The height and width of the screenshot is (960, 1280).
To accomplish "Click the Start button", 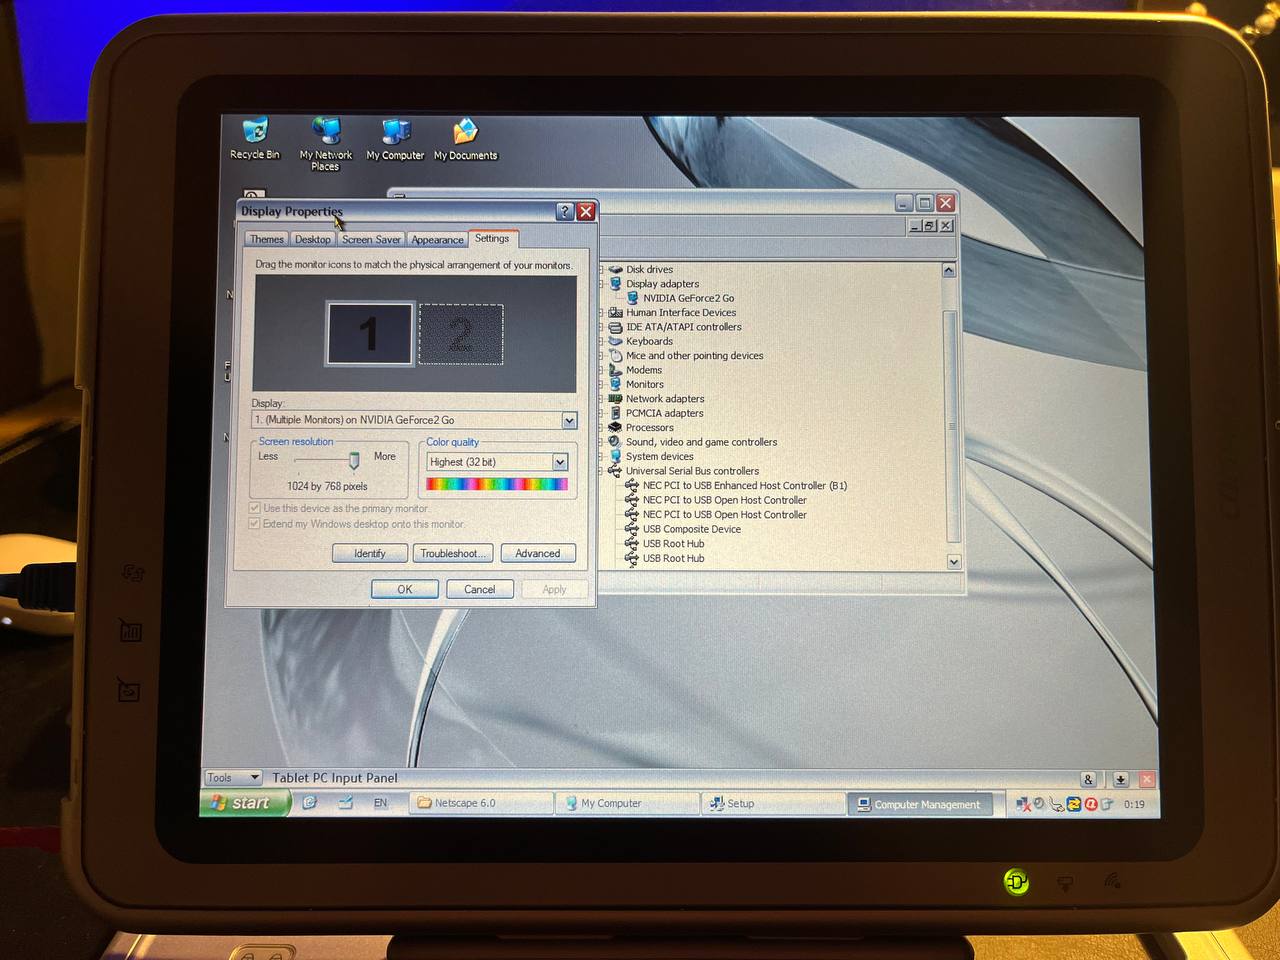I will [244, 803].
